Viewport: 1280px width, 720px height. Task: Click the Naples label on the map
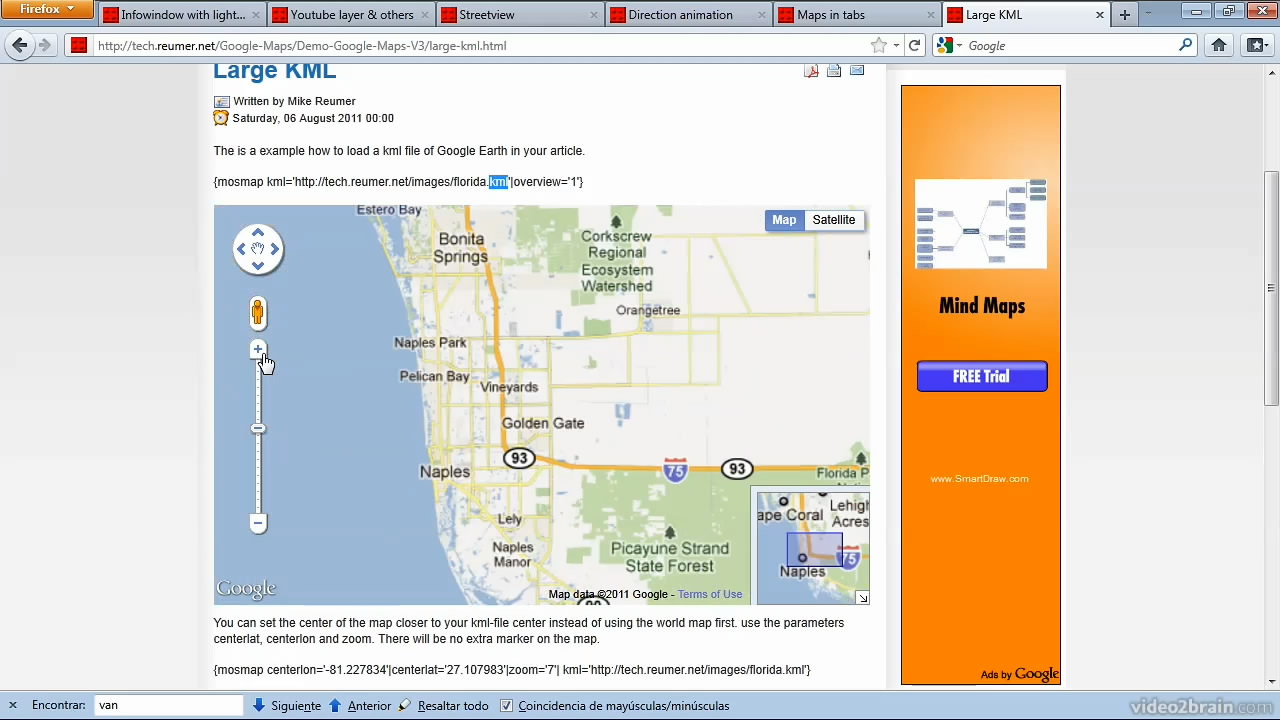(444, 471)
